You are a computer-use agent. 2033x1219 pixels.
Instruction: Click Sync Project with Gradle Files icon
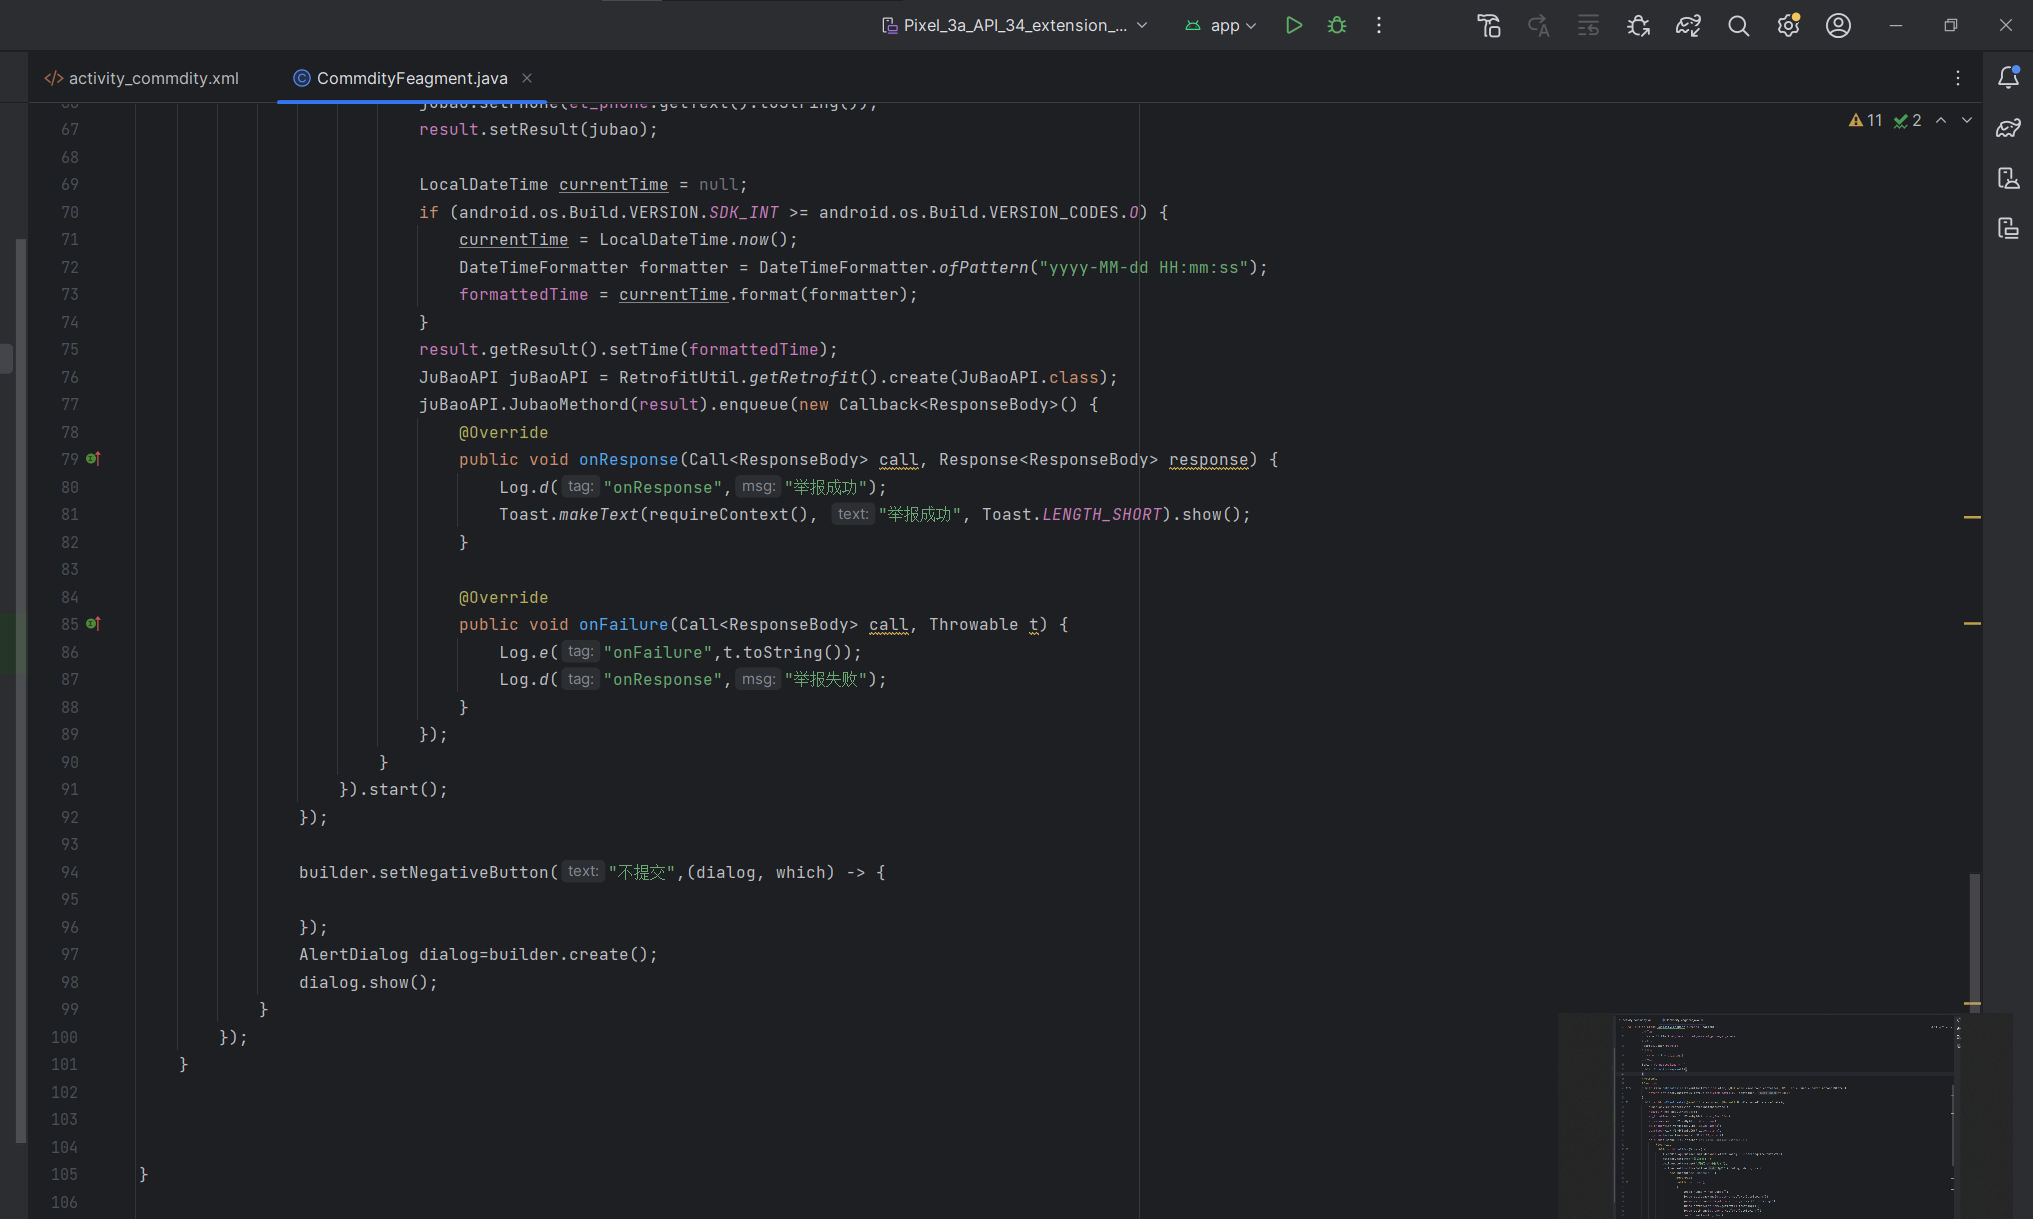click(x=1688, y=25)
